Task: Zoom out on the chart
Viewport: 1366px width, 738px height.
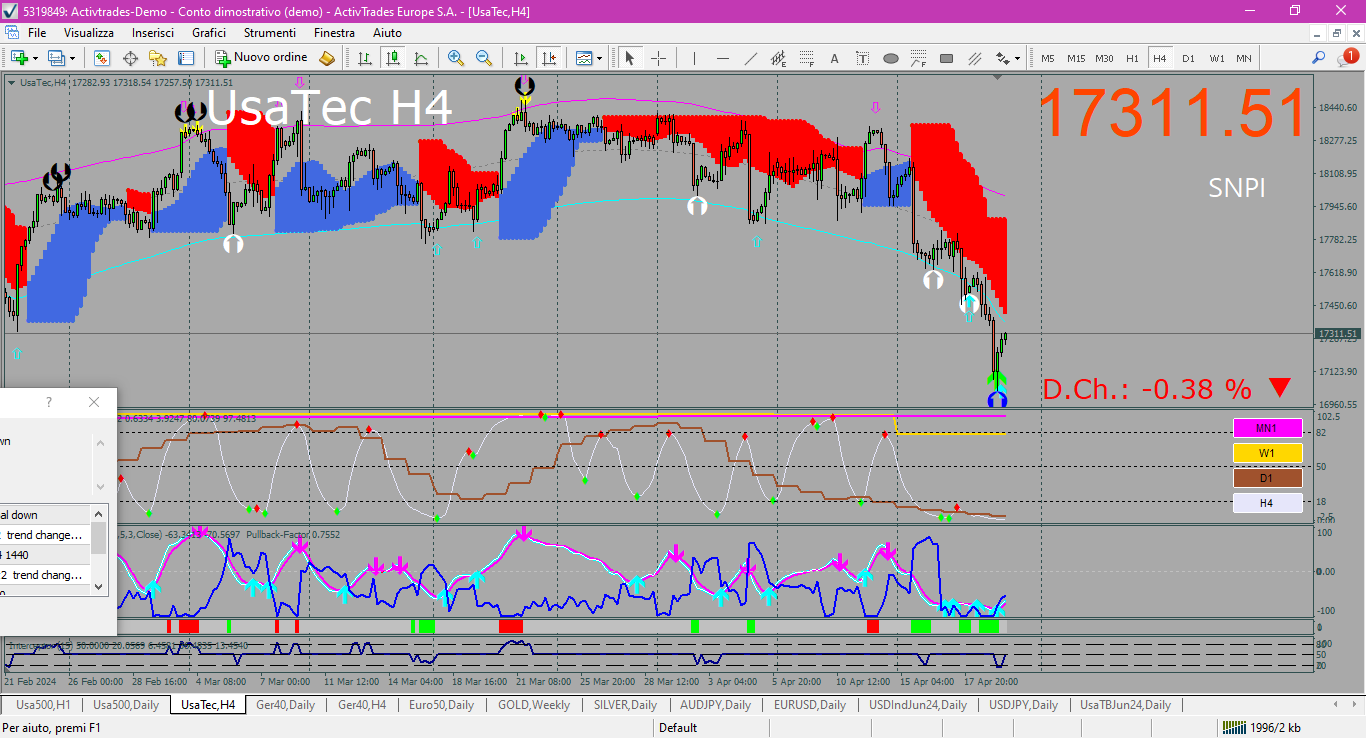Action: tap(484, 58)
